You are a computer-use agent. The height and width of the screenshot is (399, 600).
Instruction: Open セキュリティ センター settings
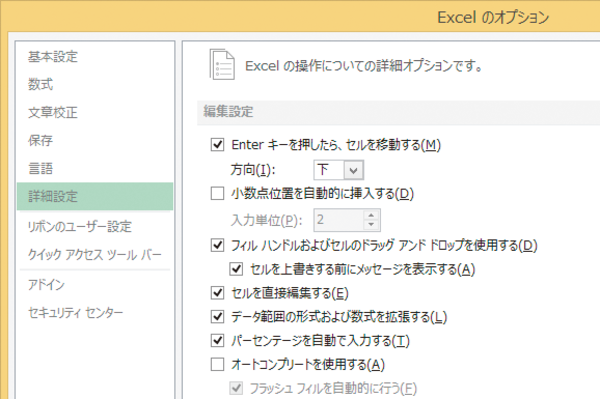tap(75, 313)
